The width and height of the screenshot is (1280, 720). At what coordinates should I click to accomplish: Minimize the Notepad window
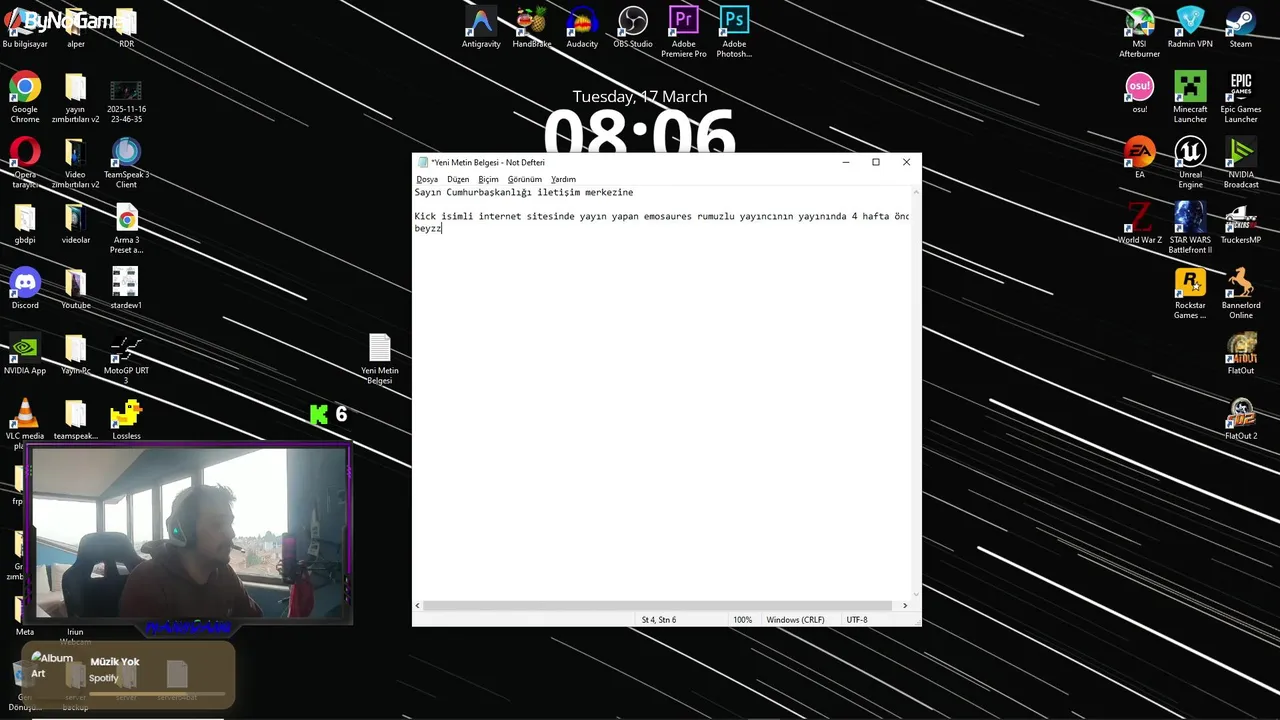pyautogui.click(x=846, y=162)
